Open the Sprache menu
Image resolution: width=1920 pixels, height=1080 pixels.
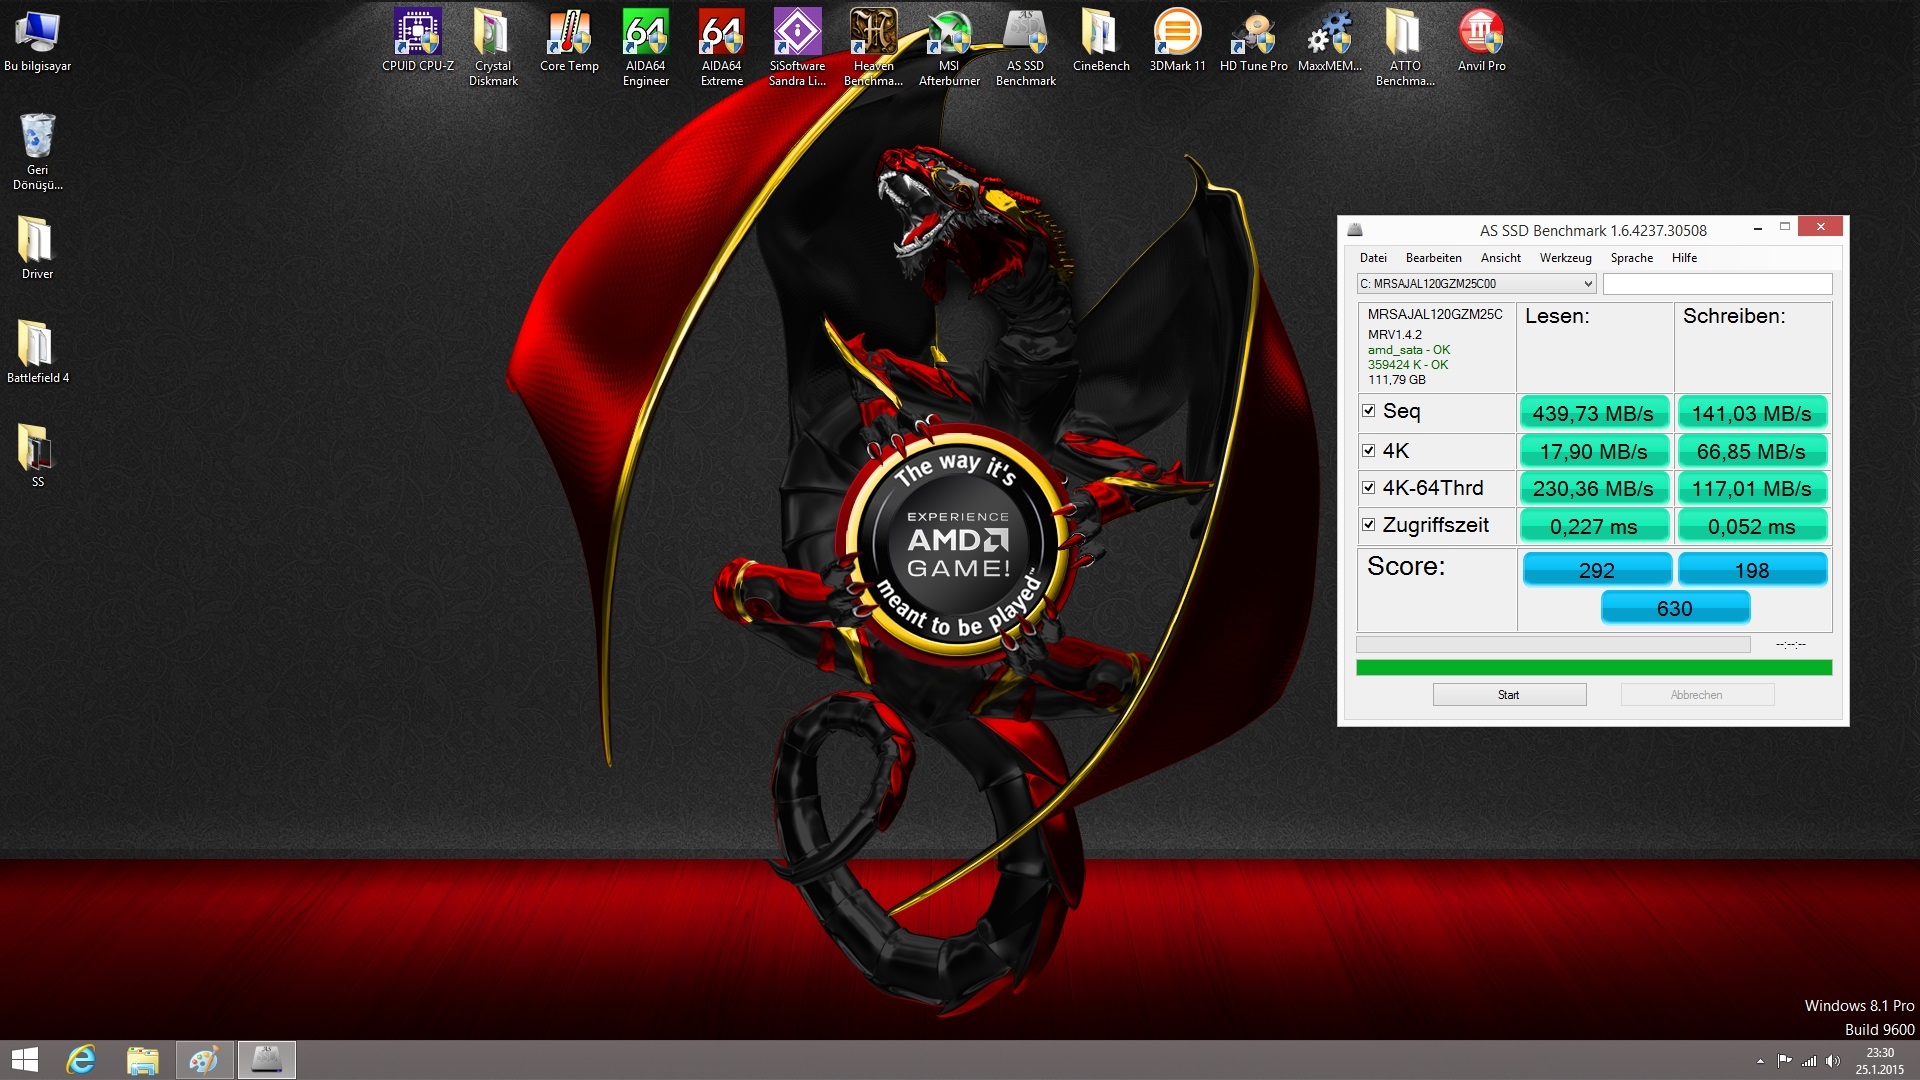[x=1631, y=258]
